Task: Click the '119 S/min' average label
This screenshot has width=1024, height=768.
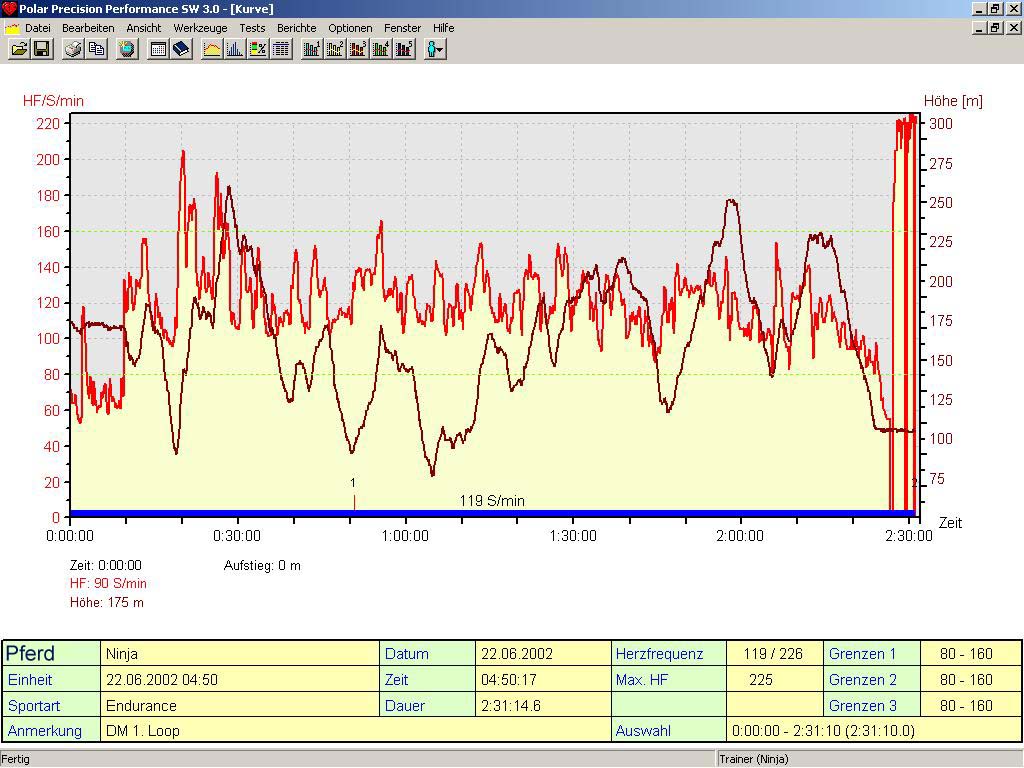Action: coord(492,501)
